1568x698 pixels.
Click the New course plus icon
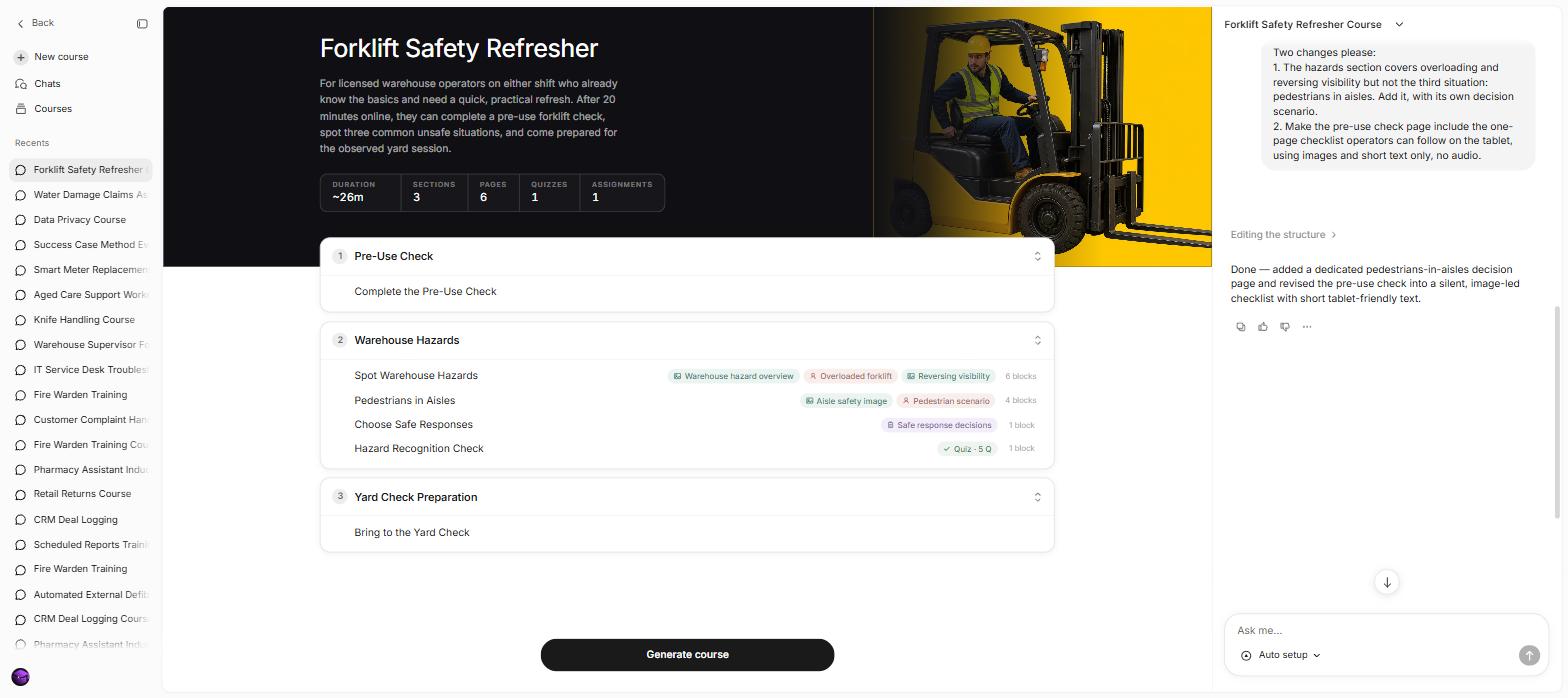click(20, 57)
